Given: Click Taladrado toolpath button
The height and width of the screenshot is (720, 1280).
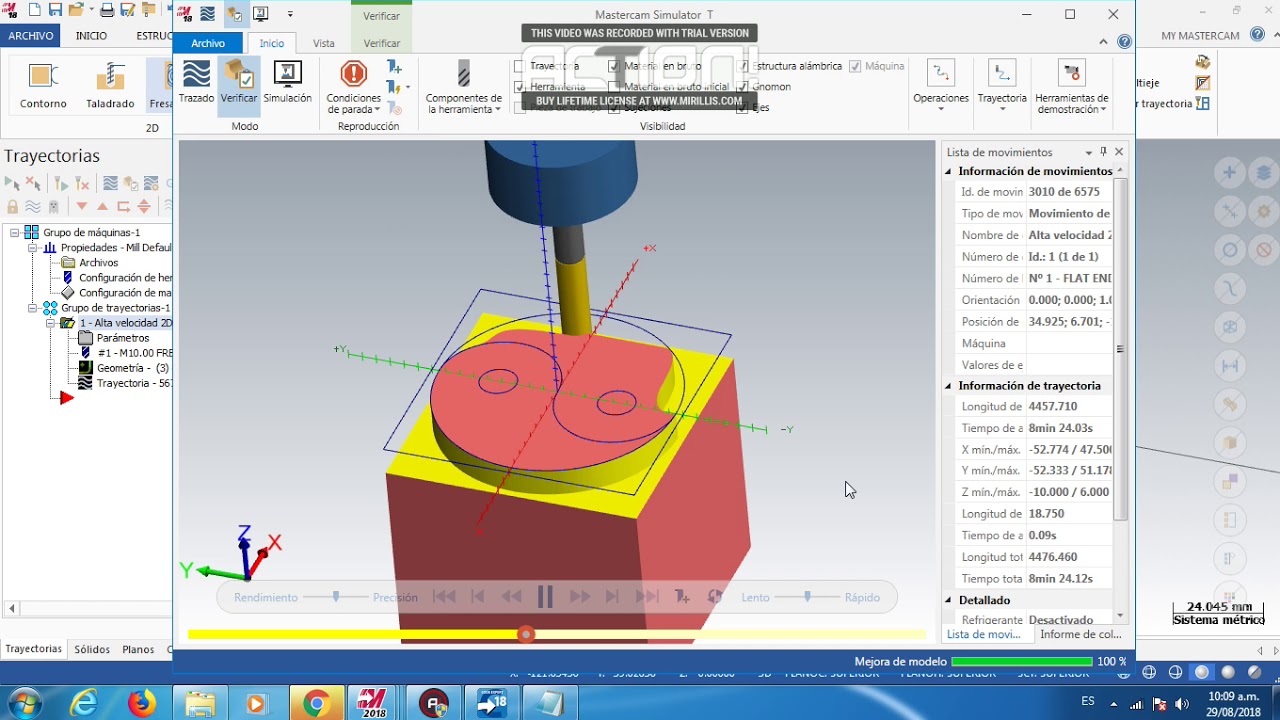Looking at the screenshot, I should 110,86.
